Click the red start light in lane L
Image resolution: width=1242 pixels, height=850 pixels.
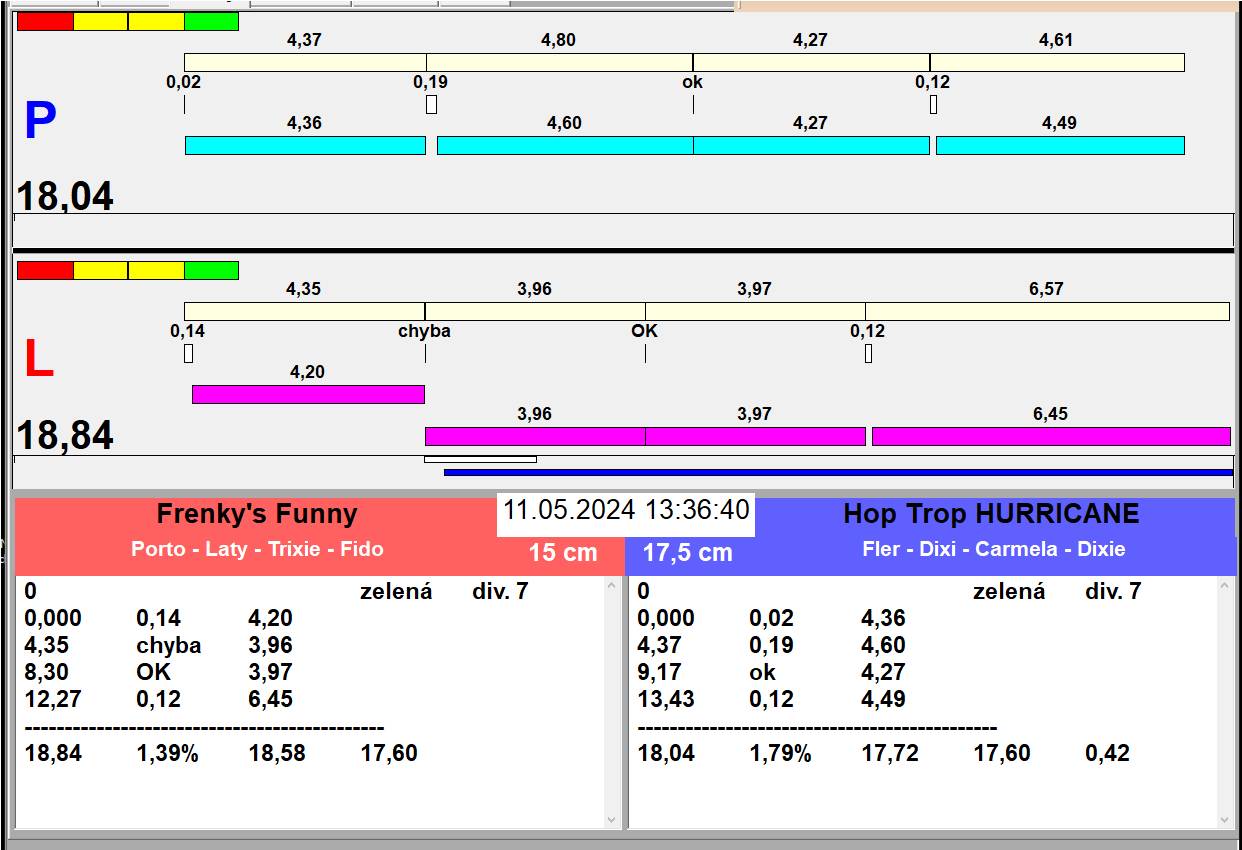(45, 271)
